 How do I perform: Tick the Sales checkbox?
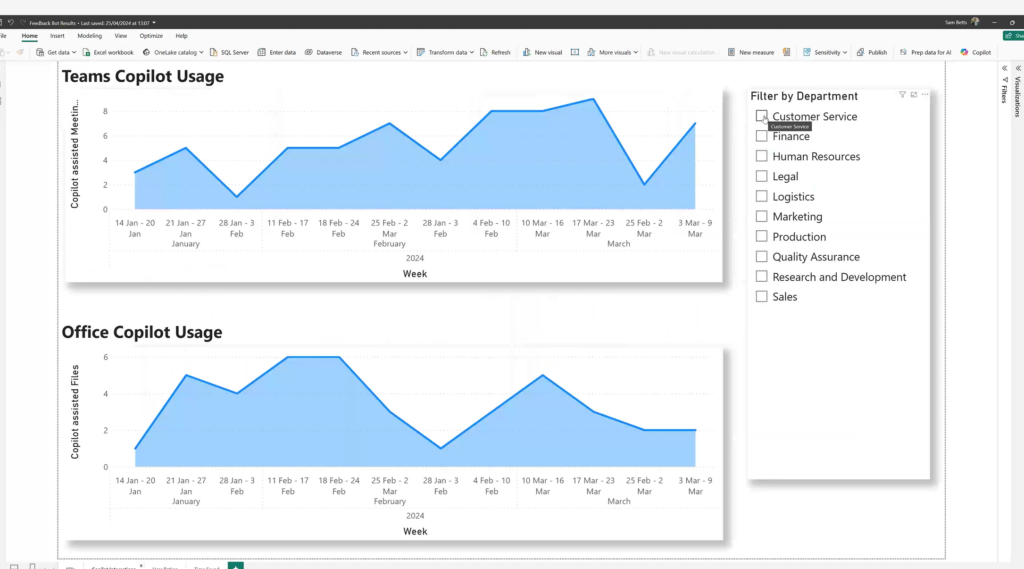761,297
